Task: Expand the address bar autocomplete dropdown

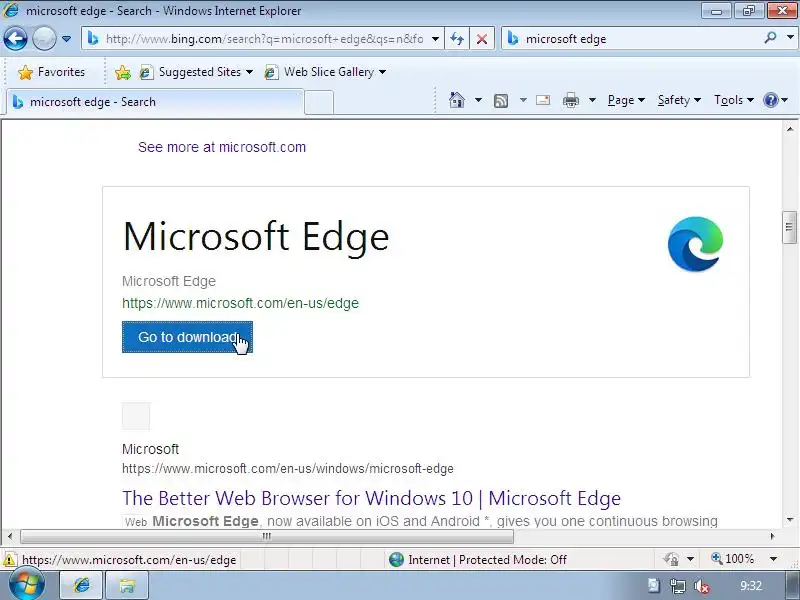Action: (x=435, y=39)
